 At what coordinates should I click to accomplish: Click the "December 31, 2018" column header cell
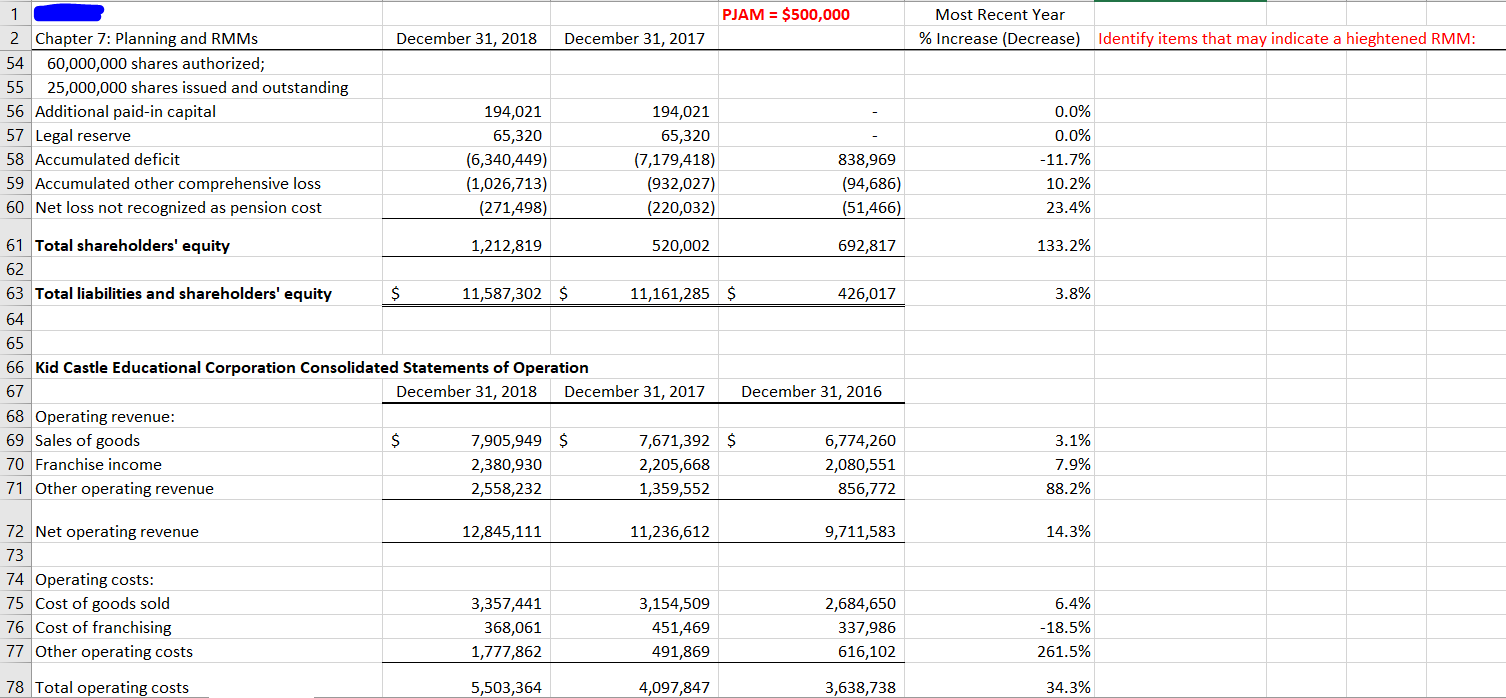click(x=467, y=38)
